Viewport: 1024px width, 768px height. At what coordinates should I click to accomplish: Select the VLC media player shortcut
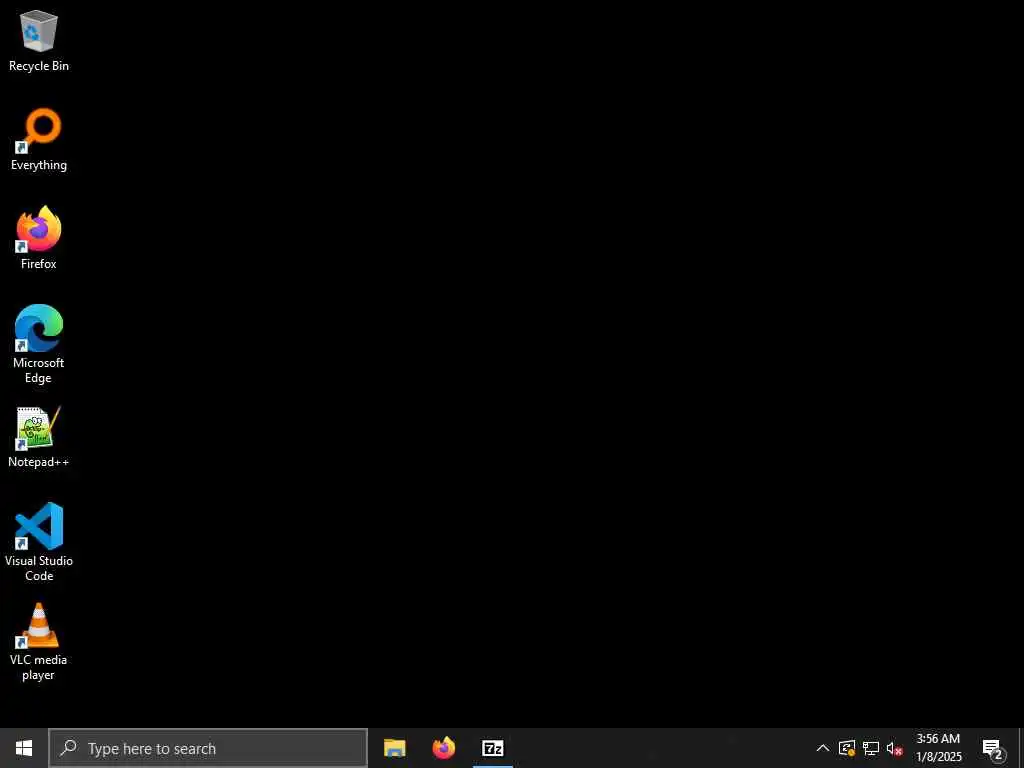click(39, 641)
